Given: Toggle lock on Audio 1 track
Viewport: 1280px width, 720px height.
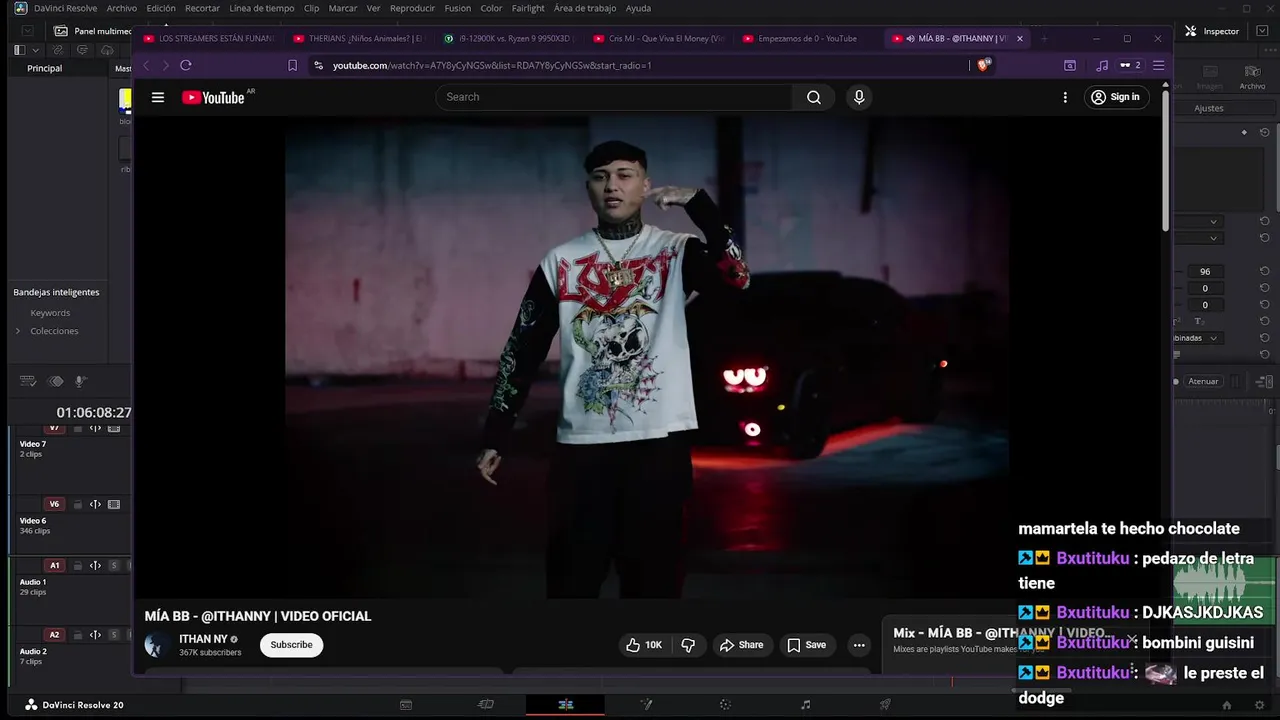Looking at the screenshot, I should (x=78, y=566).
